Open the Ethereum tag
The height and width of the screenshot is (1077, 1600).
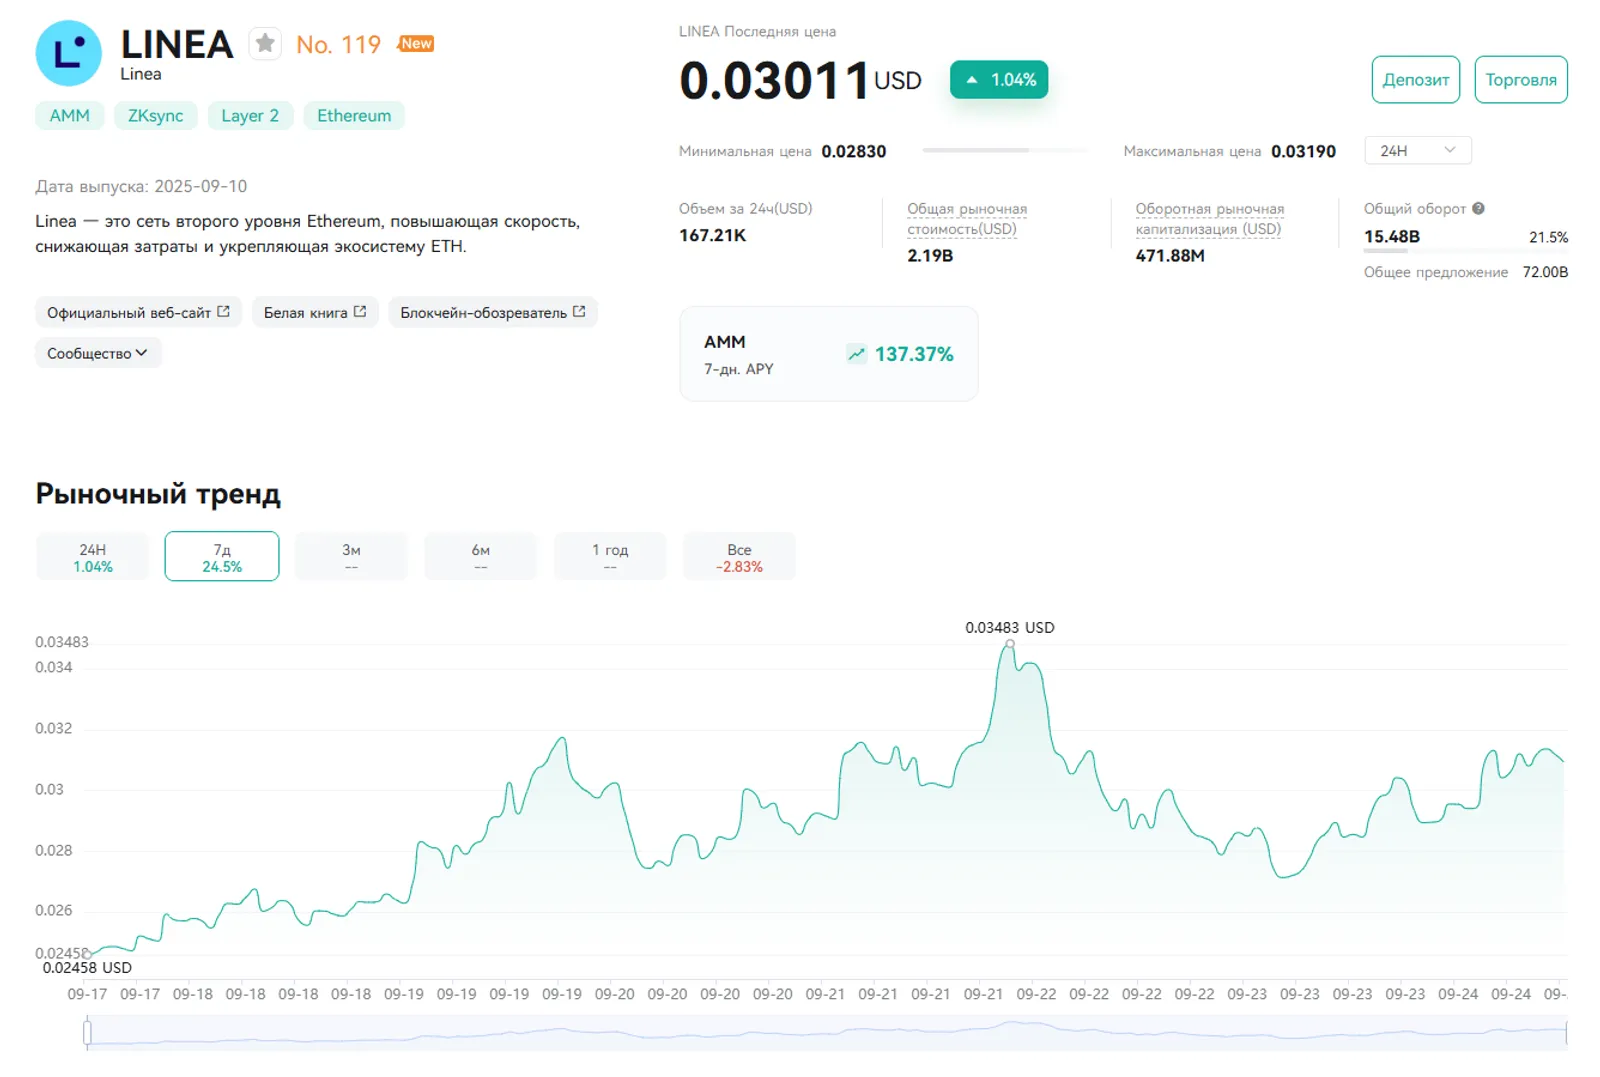coord(354,116)
